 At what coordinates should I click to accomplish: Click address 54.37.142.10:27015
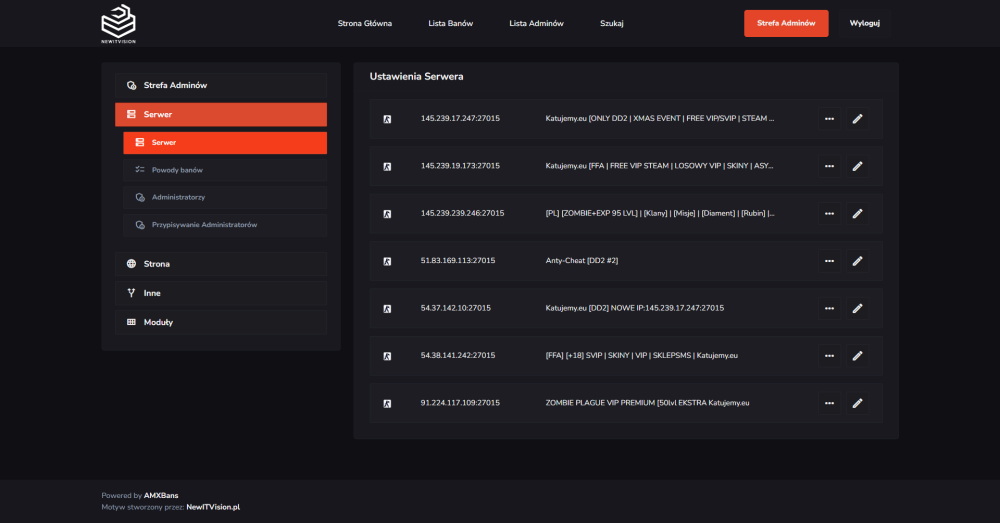point(456,308)
